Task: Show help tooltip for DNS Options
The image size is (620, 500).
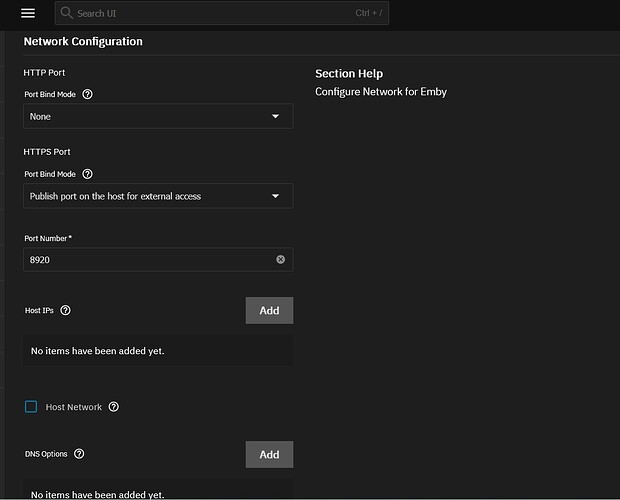Action: tap(79, 454)
